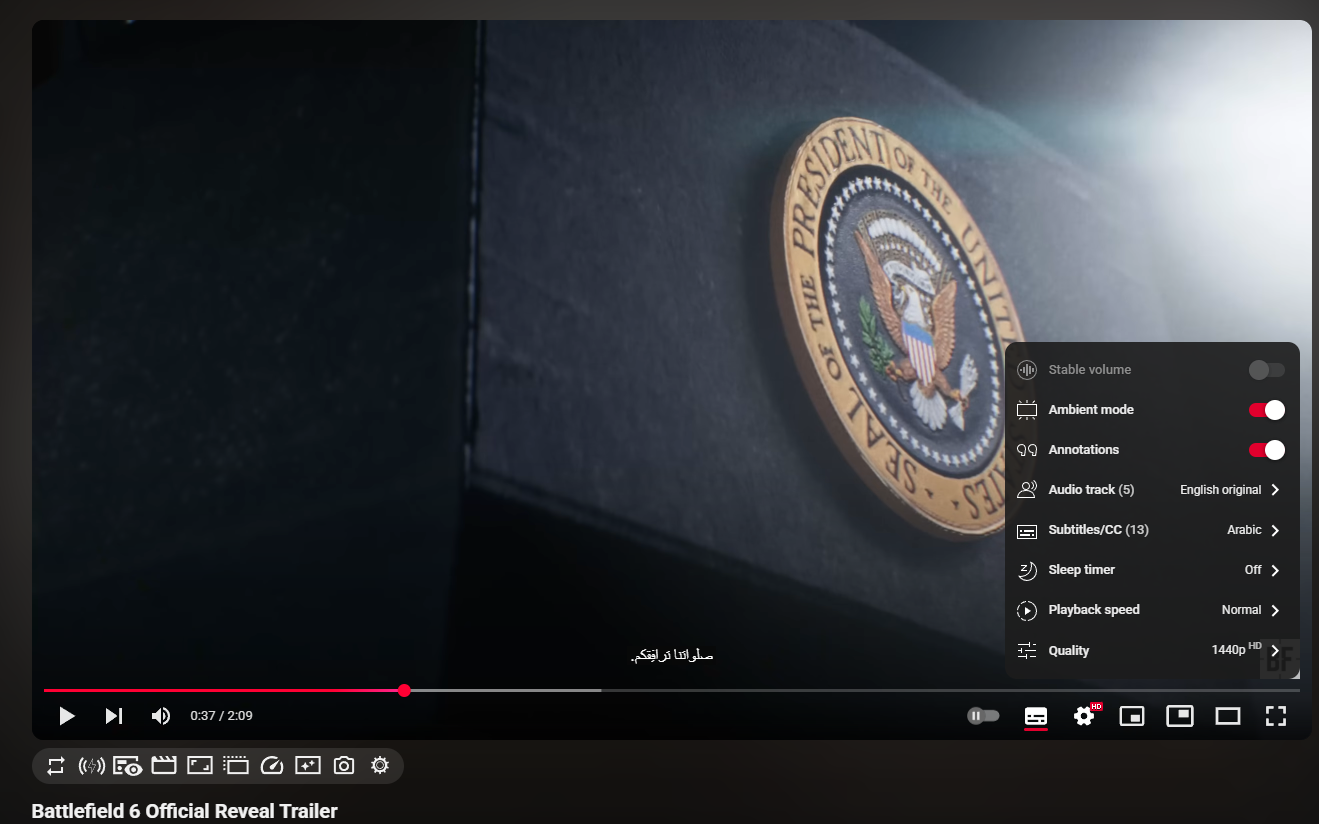Viewport: 1319px width, 824px height.
Task: Click the corner-brackets frame icon below the player
Action: point(200,766)
